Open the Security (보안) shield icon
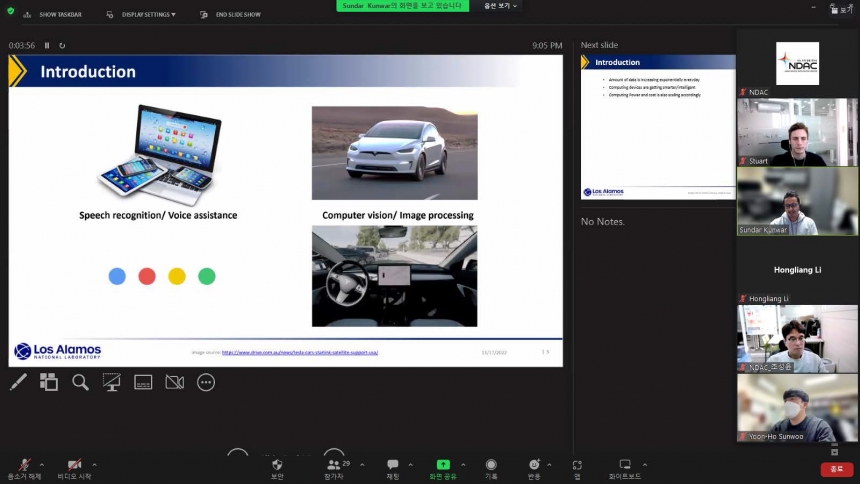This screenshot has height=484, width=860. (x=277, y=465)
